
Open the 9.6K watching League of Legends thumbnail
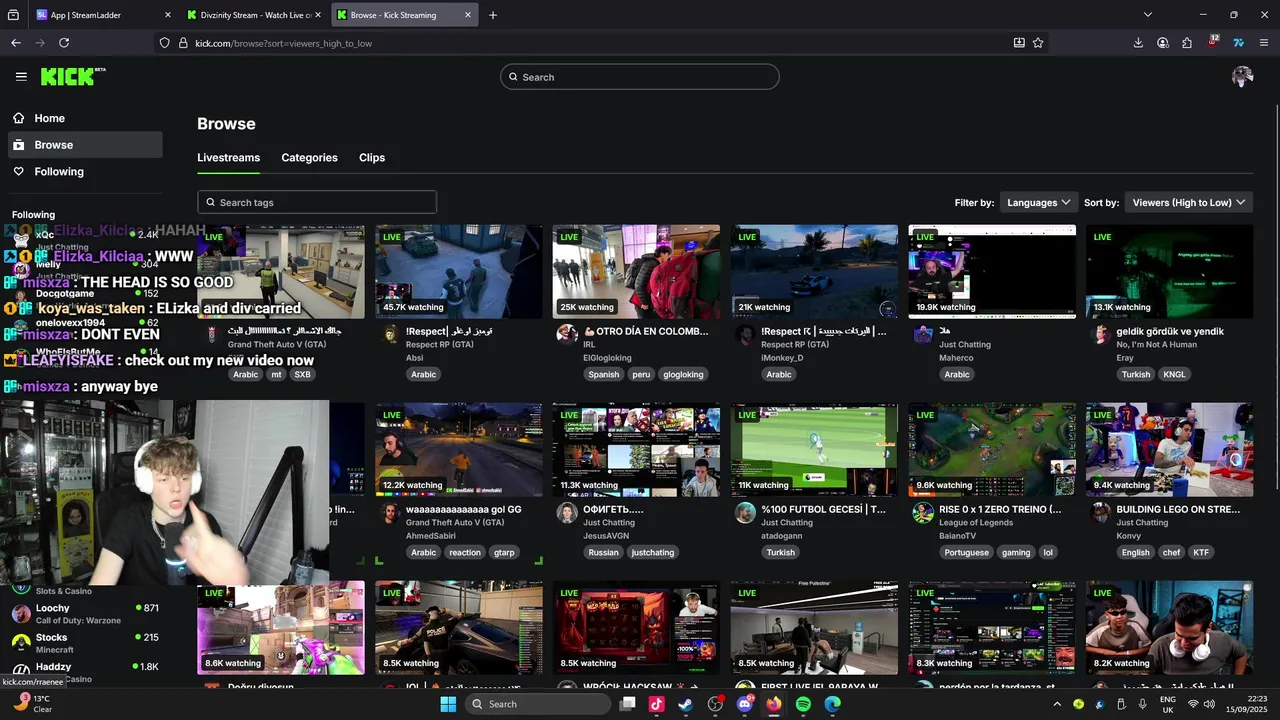[992, 449]
